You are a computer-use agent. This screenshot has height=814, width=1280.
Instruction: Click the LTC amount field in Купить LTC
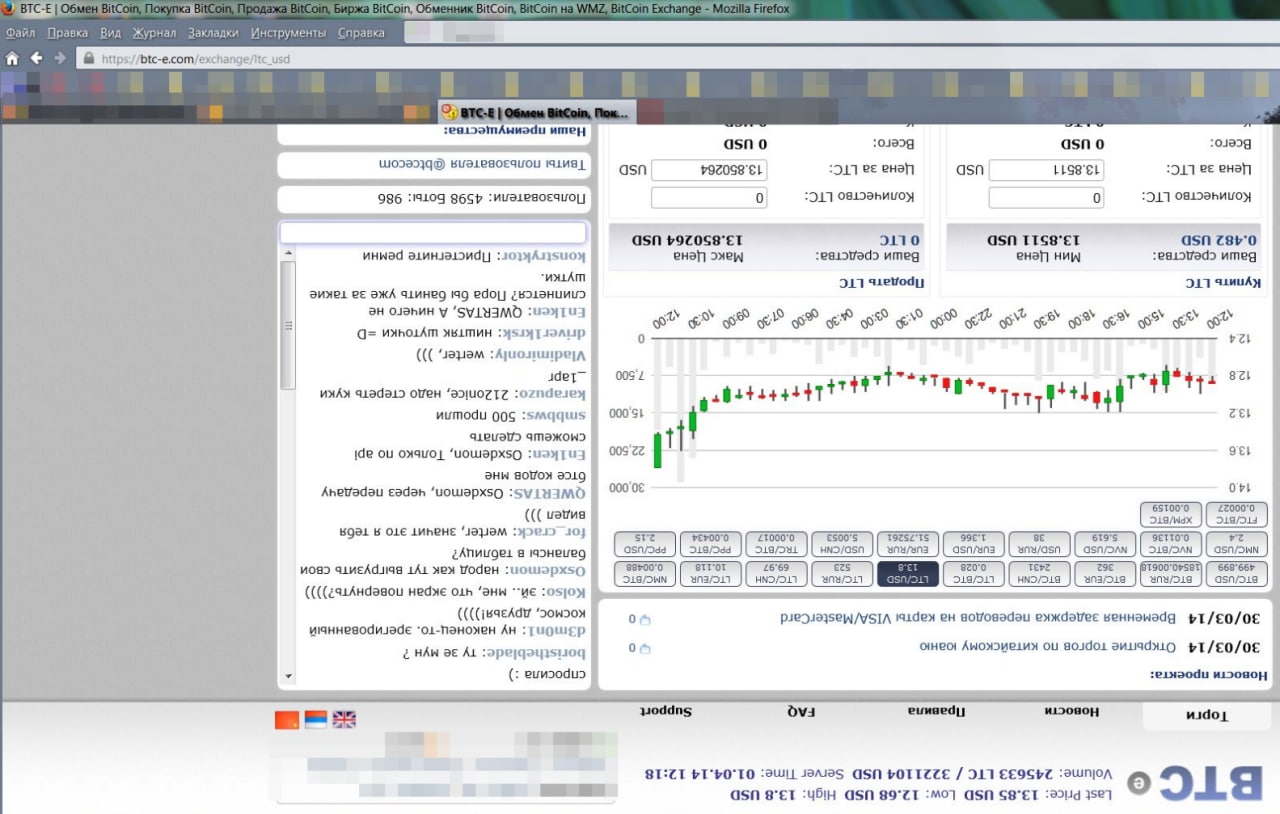point(1047,198)
